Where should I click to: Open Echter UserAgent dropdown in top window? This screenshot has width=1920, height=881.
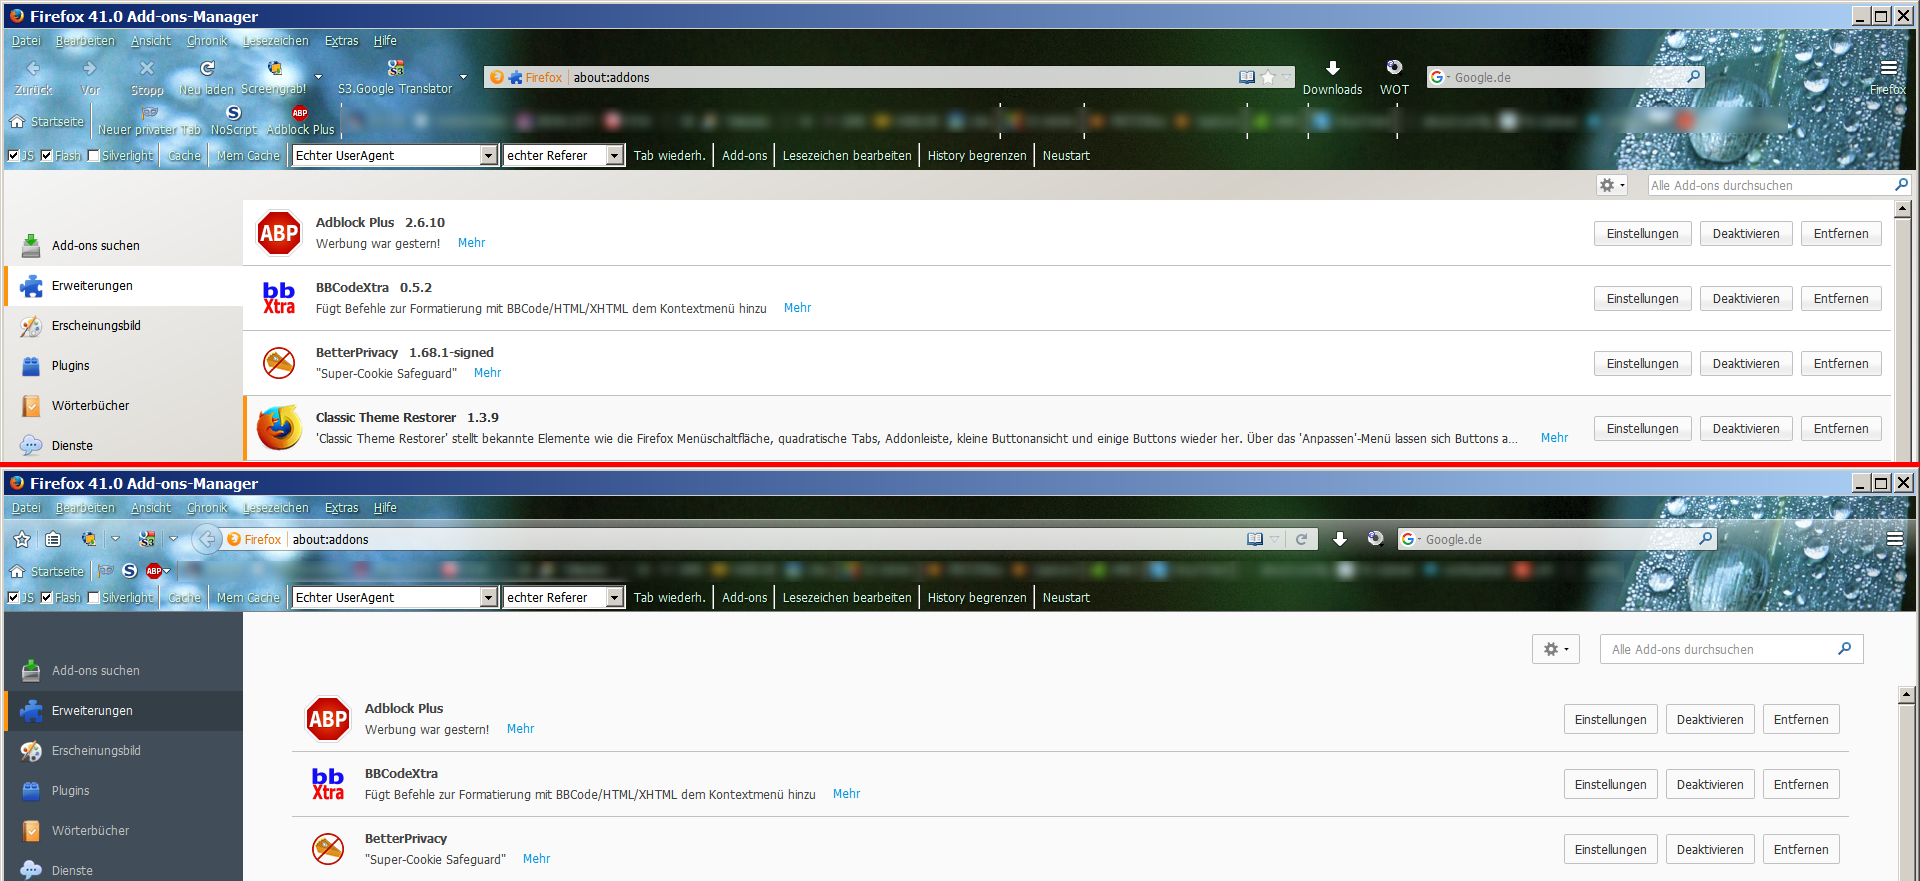pos(394,155)
